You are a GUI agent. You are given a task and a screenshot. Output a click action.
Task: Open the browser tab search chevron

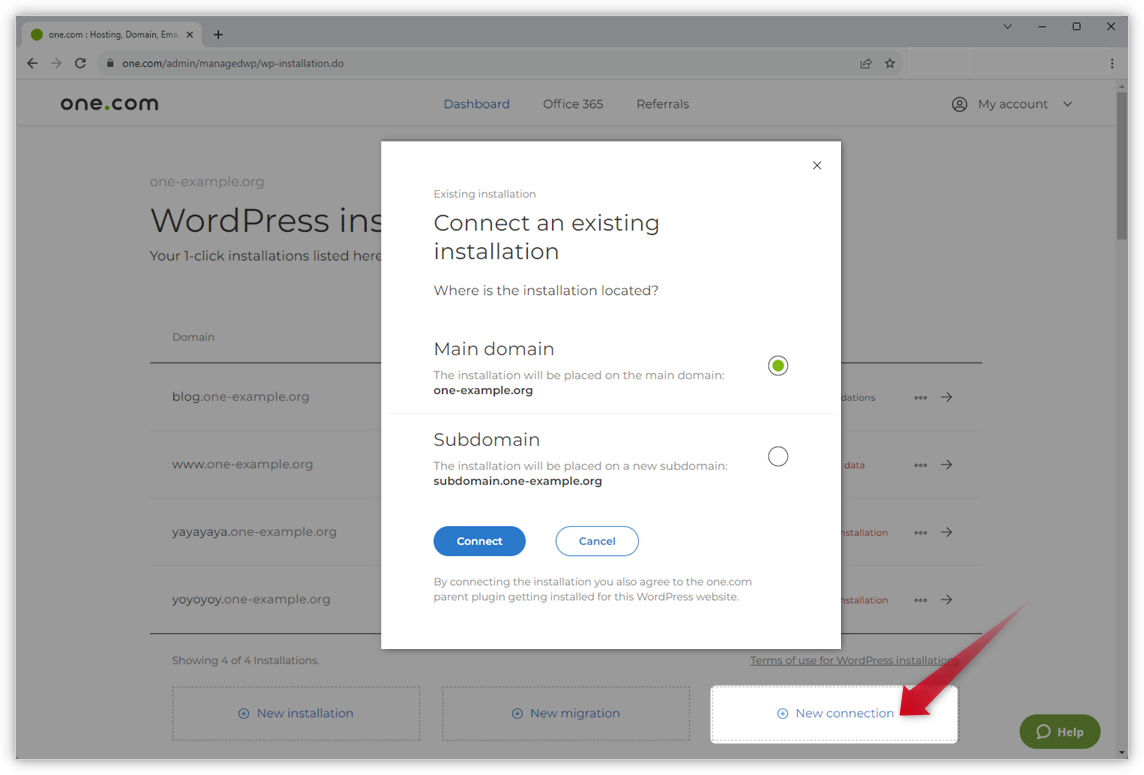(1007, 26)
